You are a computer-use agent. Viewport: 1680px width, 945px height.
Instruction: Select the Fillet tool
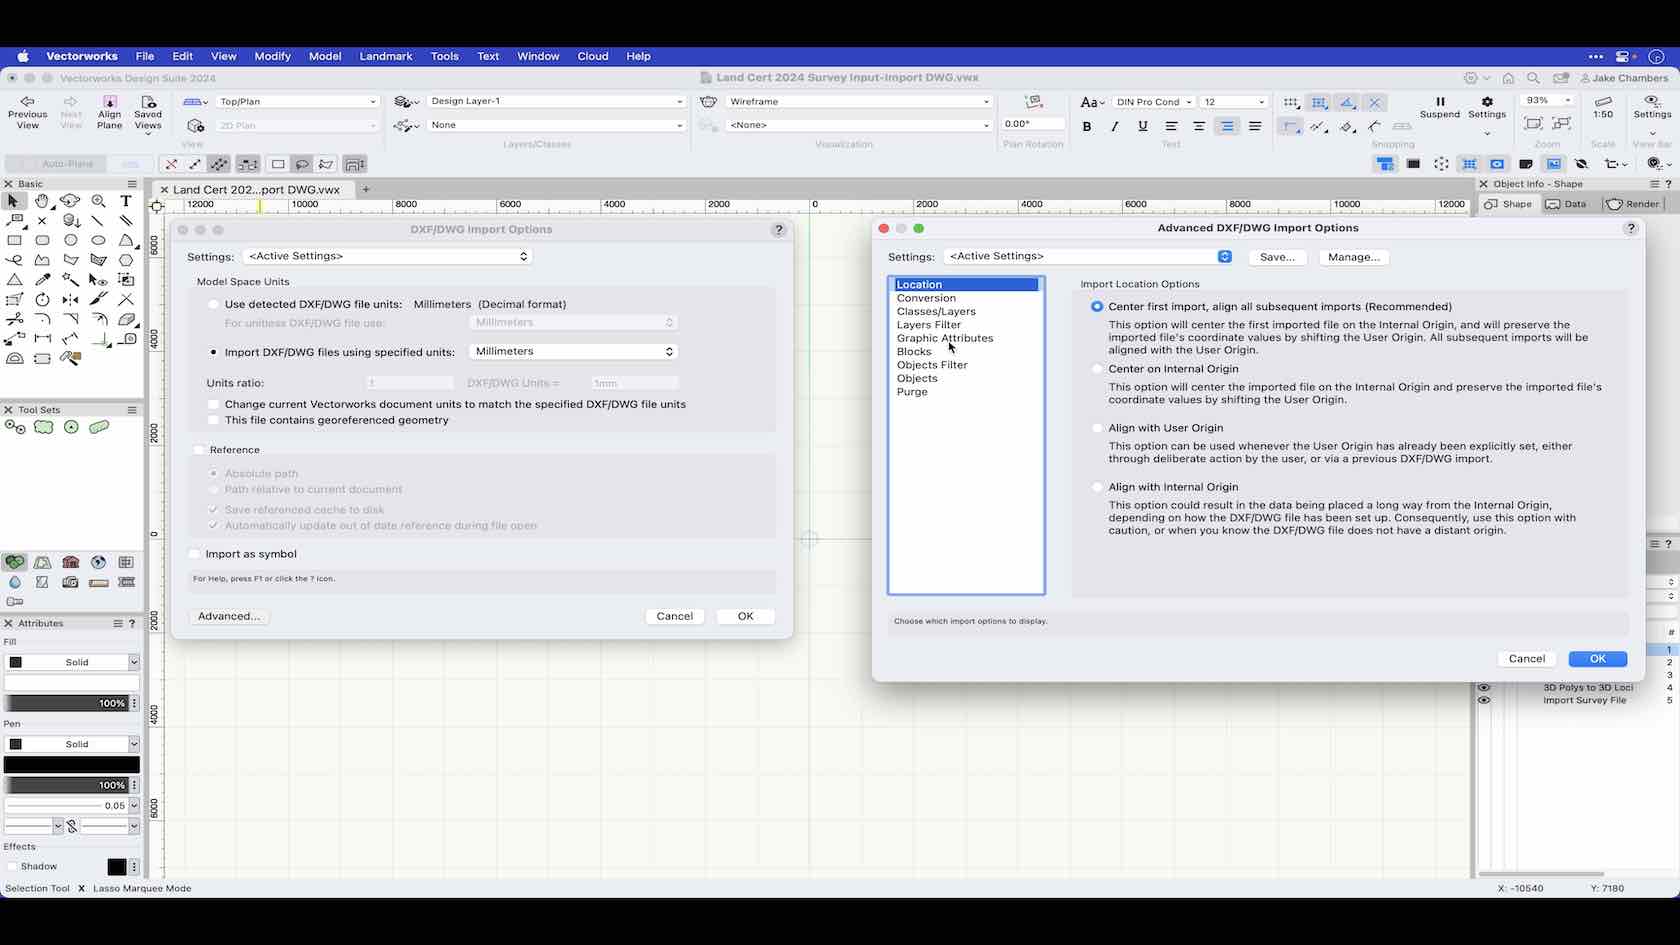[42, 319]
